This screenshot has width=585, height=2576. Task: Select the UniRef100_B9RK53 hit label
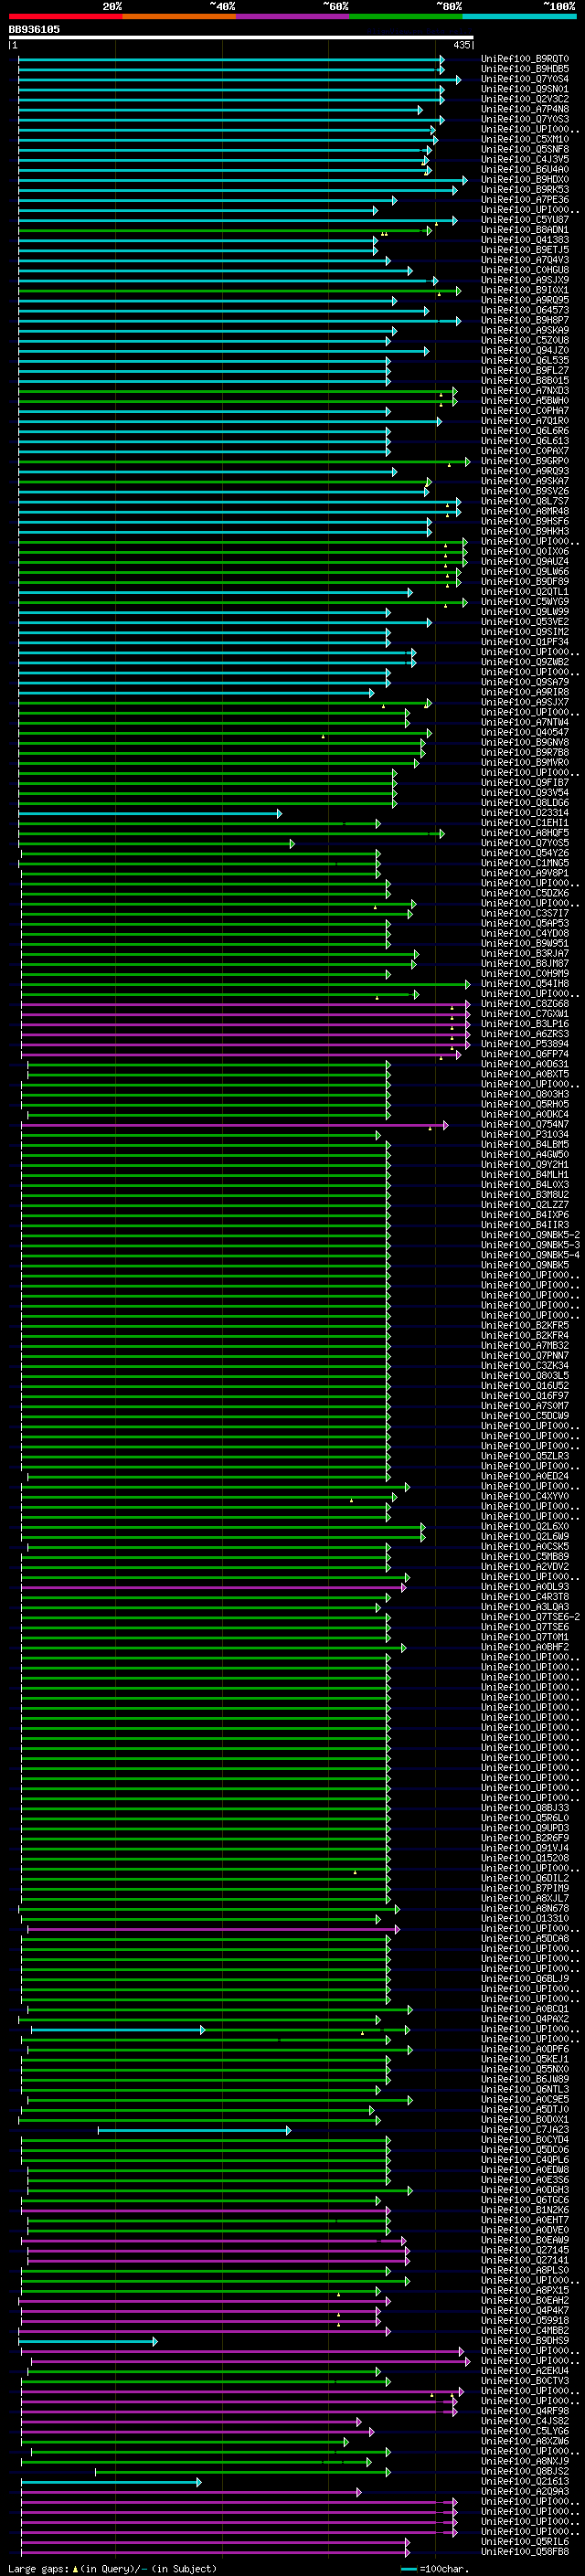(525, 189)
